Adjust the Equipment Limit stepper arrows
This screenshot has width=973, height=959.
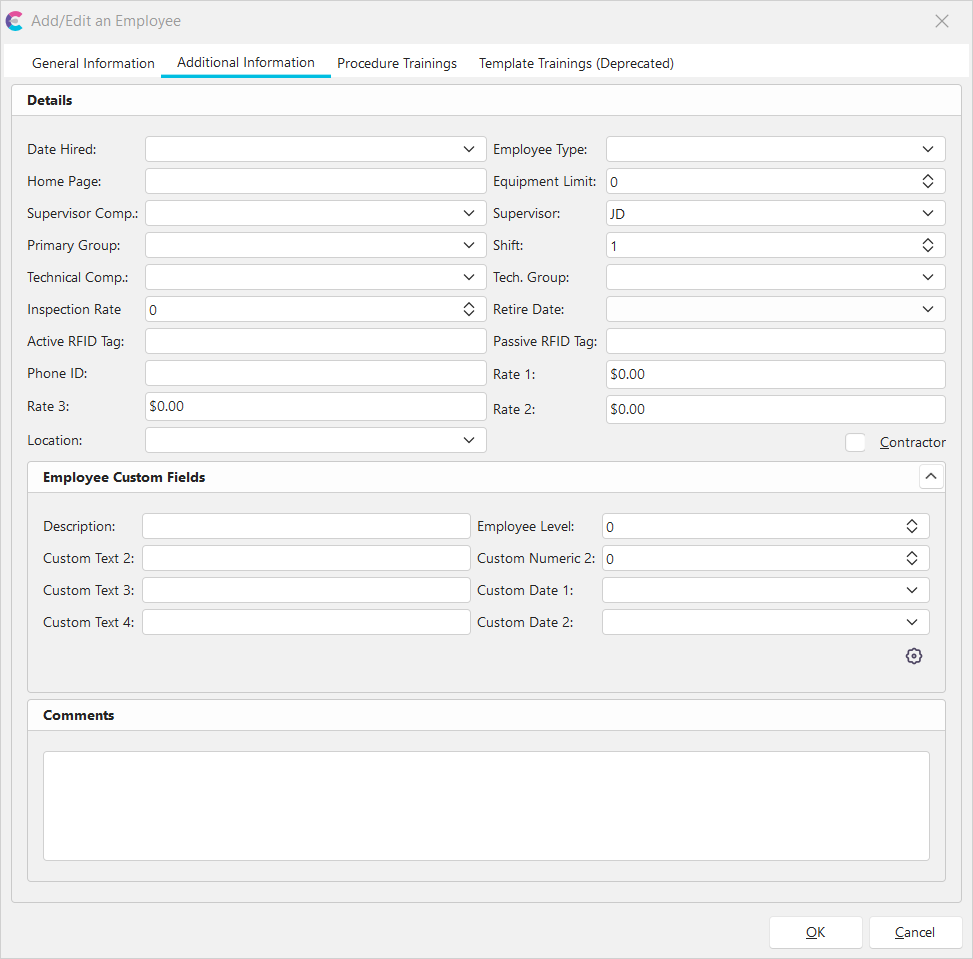click(927, 181)
